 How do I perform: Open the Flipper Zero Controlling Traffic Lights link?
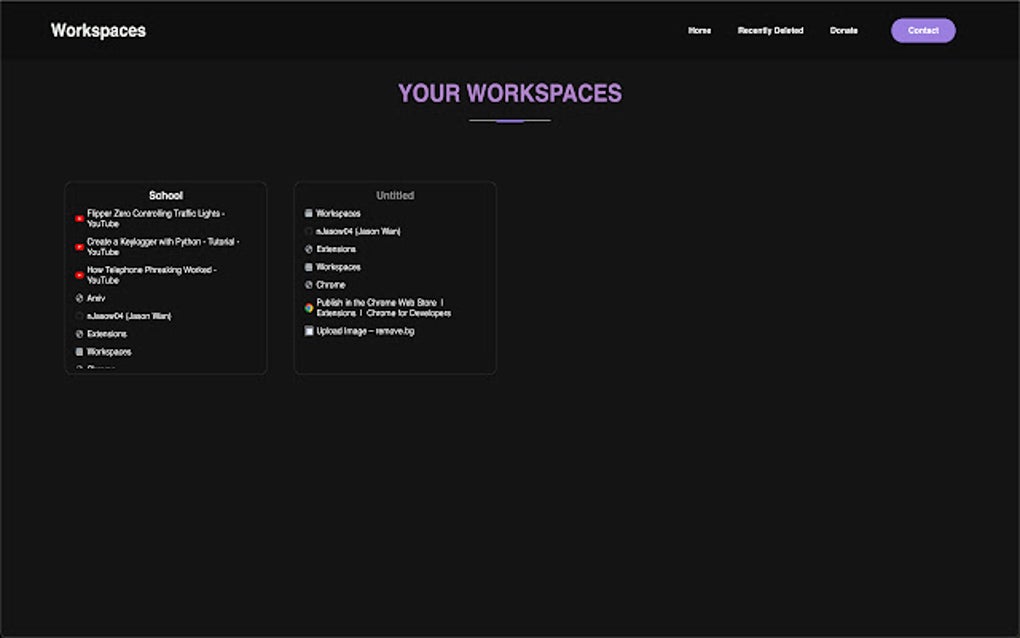click(155, 218)
